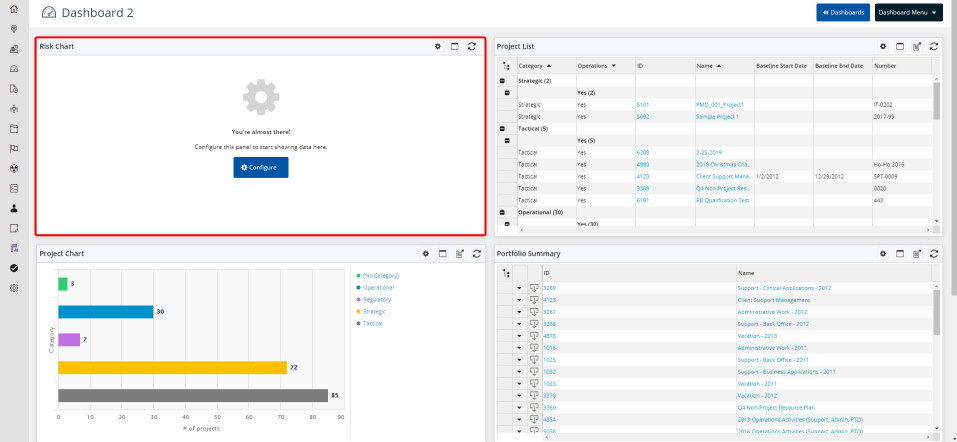This screenshot has height=442, width=957.
Task: Open Risk Chart panel settings gear
Action: 437,46
